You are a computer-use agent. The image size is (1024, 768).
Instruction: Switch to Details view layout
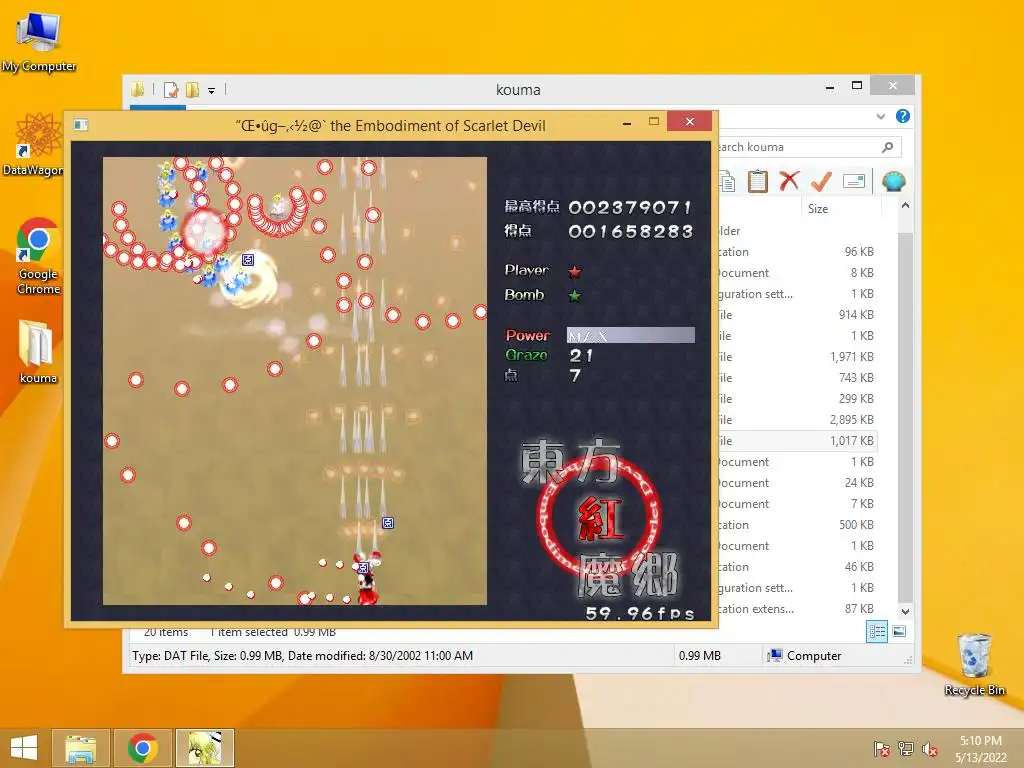click(x=877, y=632)
